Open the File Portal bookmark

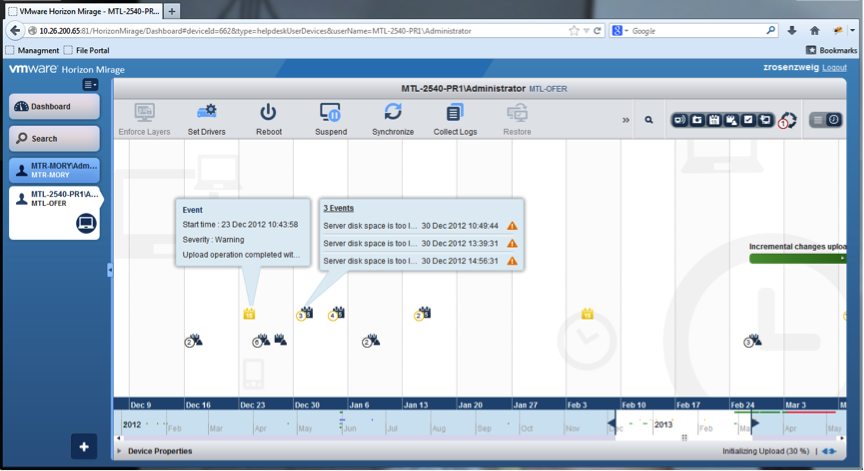click(x=87, y=50)
